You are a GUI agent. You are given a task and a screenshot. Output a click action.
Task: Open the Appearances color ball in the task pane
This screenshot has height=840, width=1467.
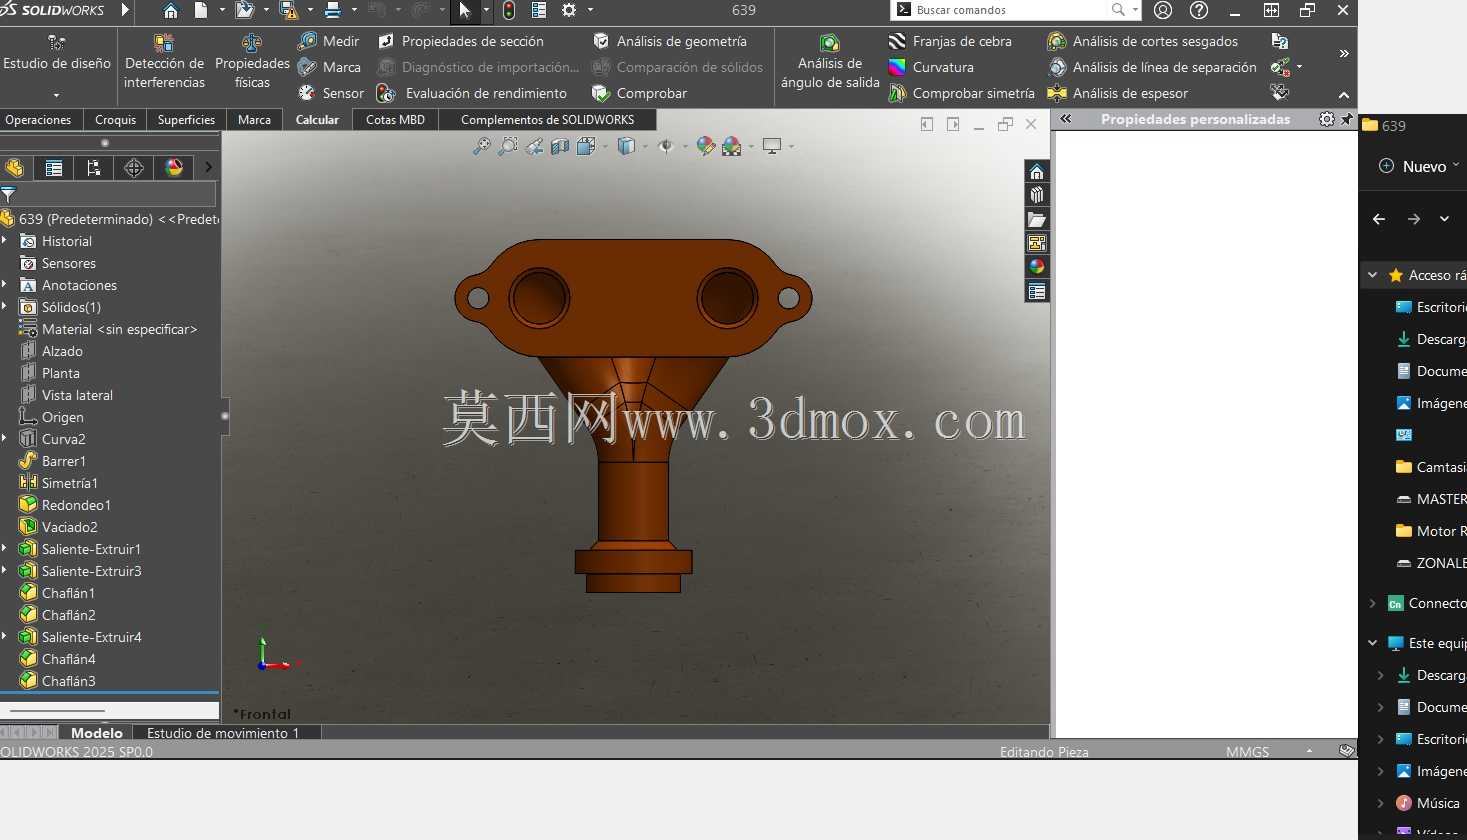point(1037,266)
